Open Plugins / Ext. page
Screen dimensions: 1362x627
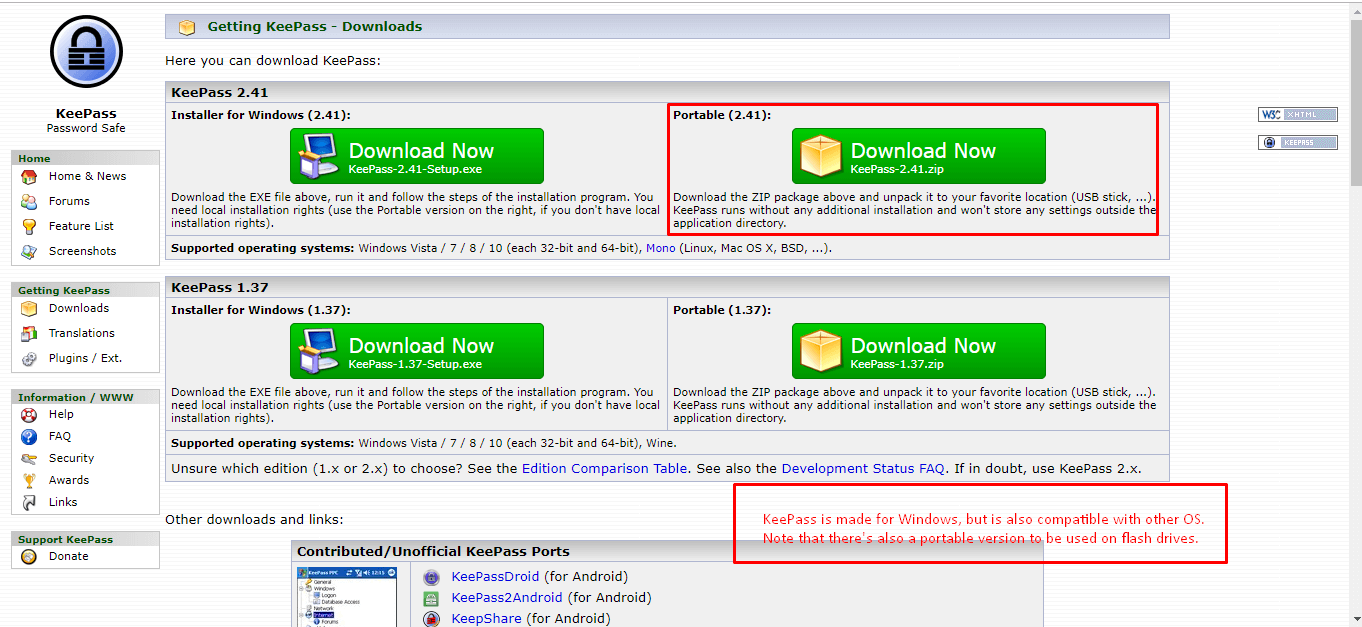(x=85, y=358)
